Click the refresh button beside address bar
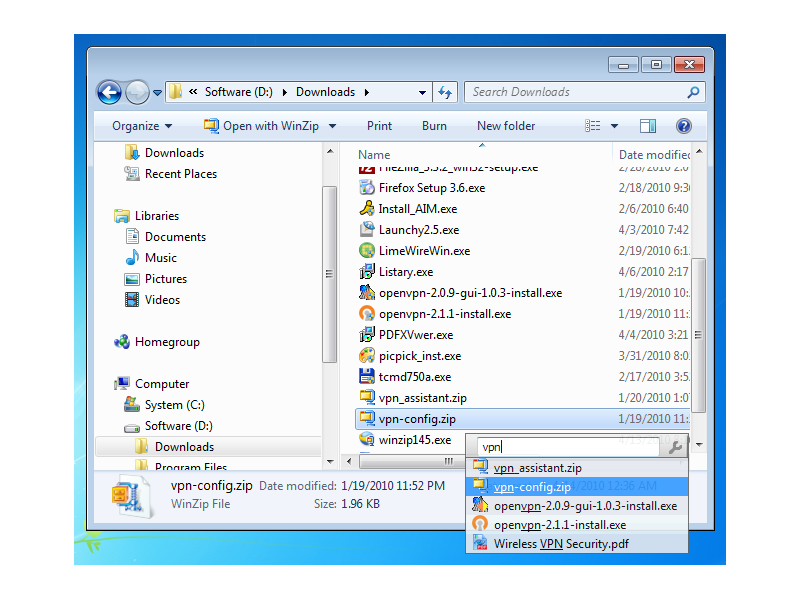Image resolution: width=800 pixels, height=600 pixels. 446,92
